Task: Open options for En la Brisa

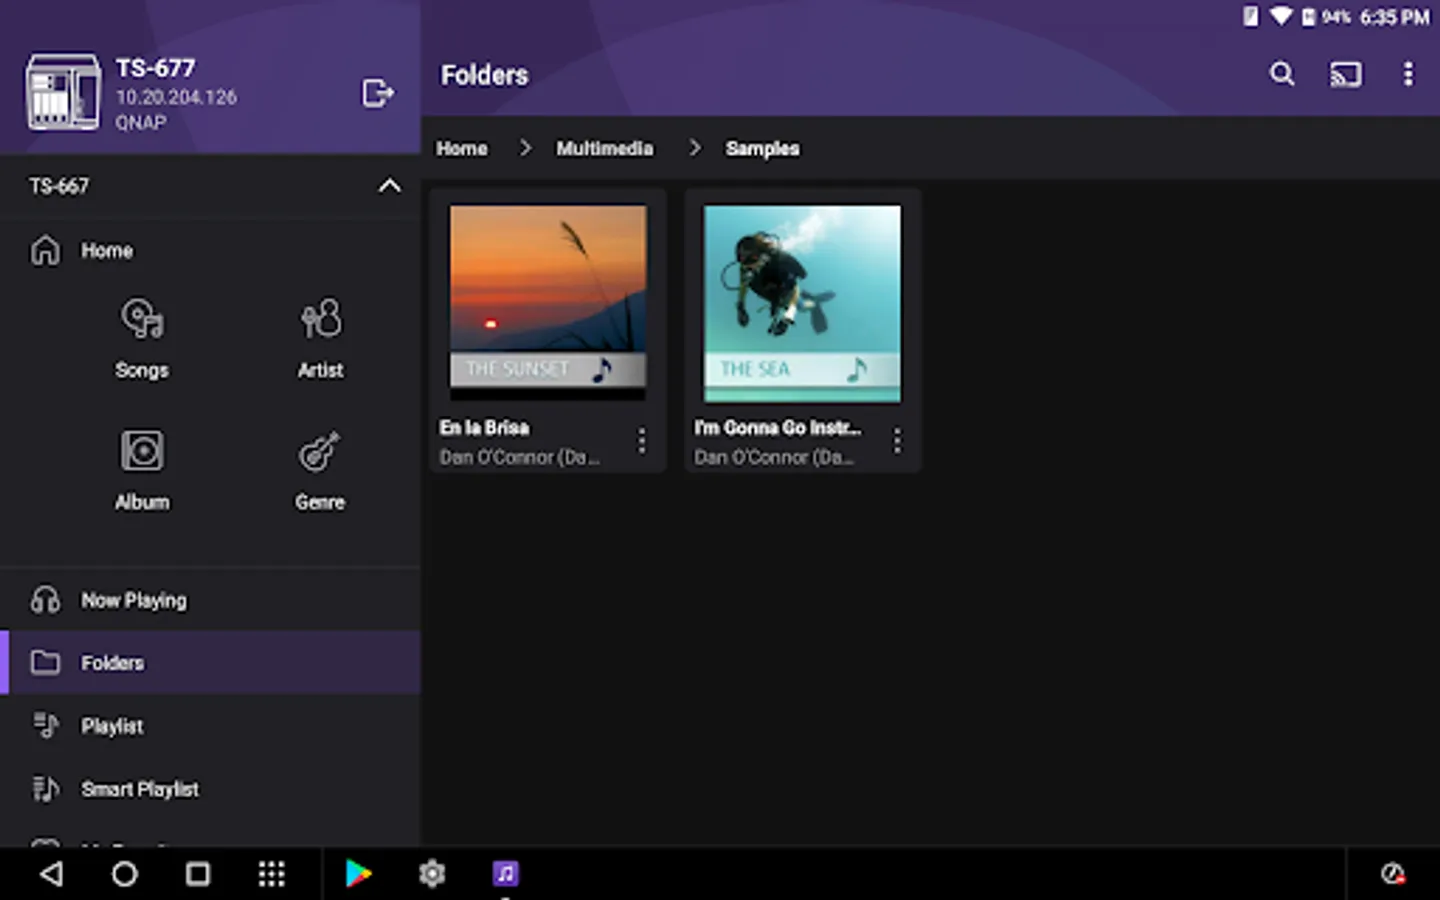Action: [x=642, y=441]
